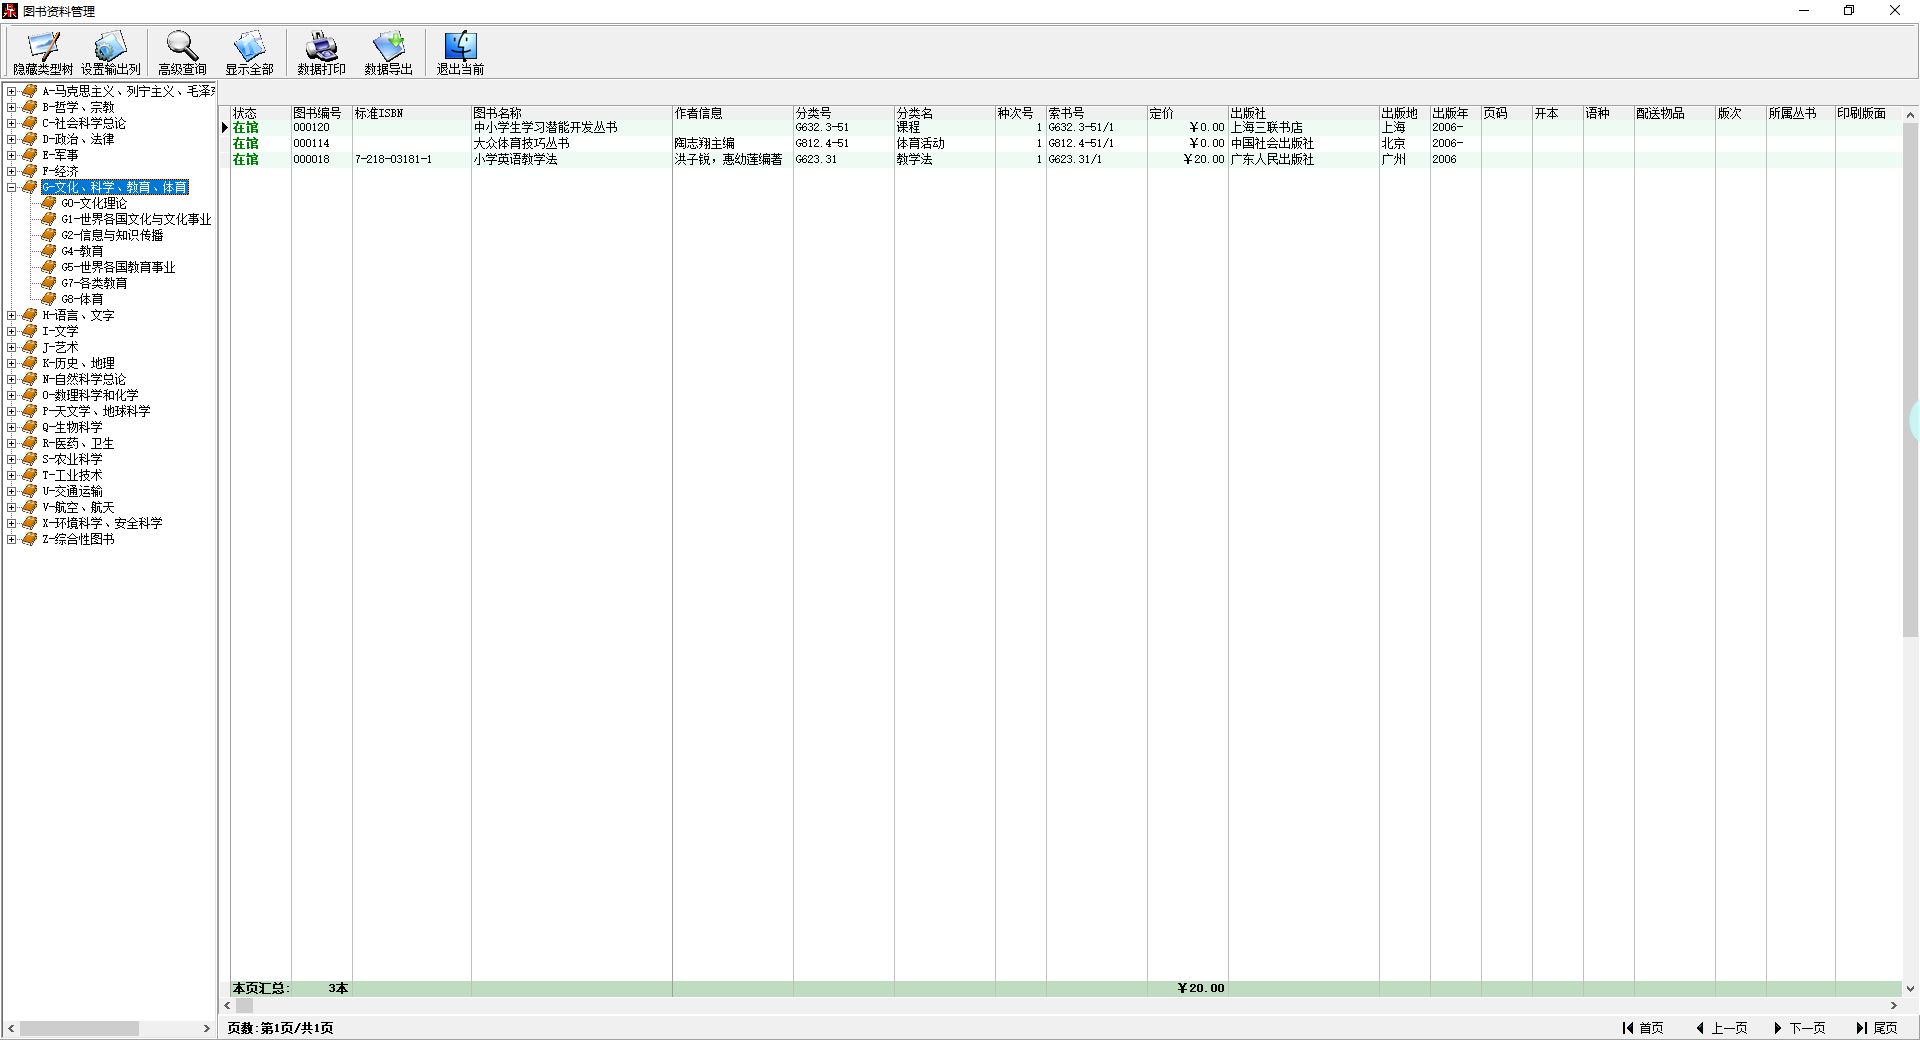Click ISBN cell 7-218-03181-1
The width and height of the screenshot is (1920, 1040).
(412, 159)
